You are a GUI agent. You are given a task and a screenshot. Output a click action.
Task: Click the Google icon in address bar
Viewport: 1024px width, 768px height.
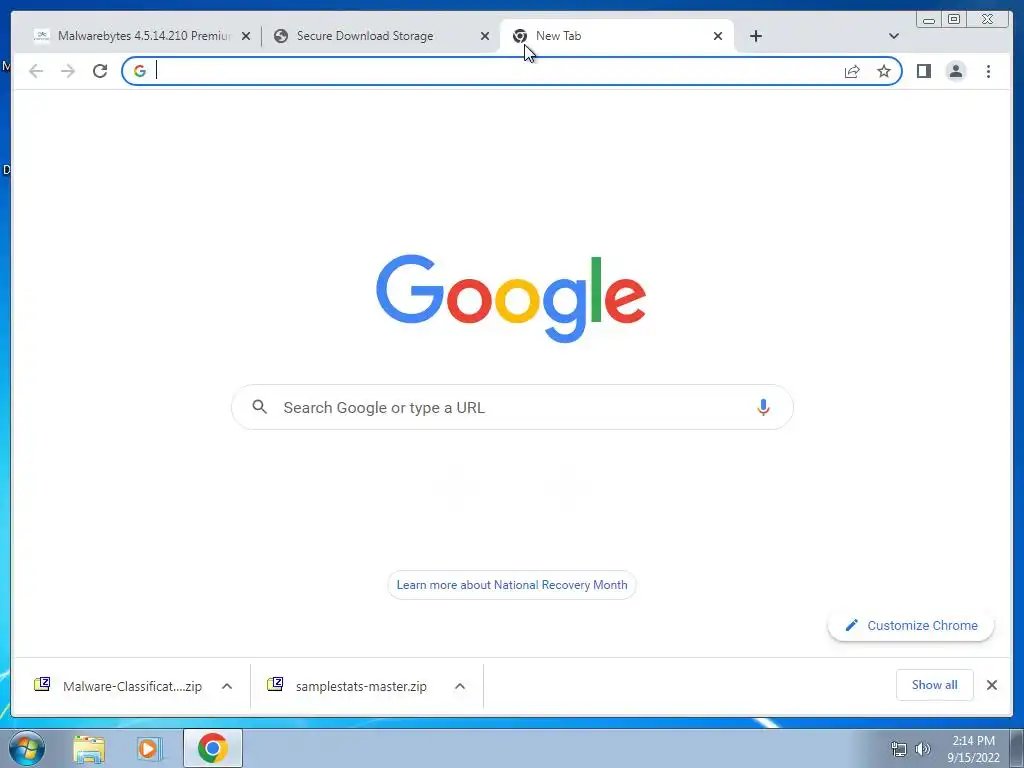pyautogui.click(x=140, y=71)
